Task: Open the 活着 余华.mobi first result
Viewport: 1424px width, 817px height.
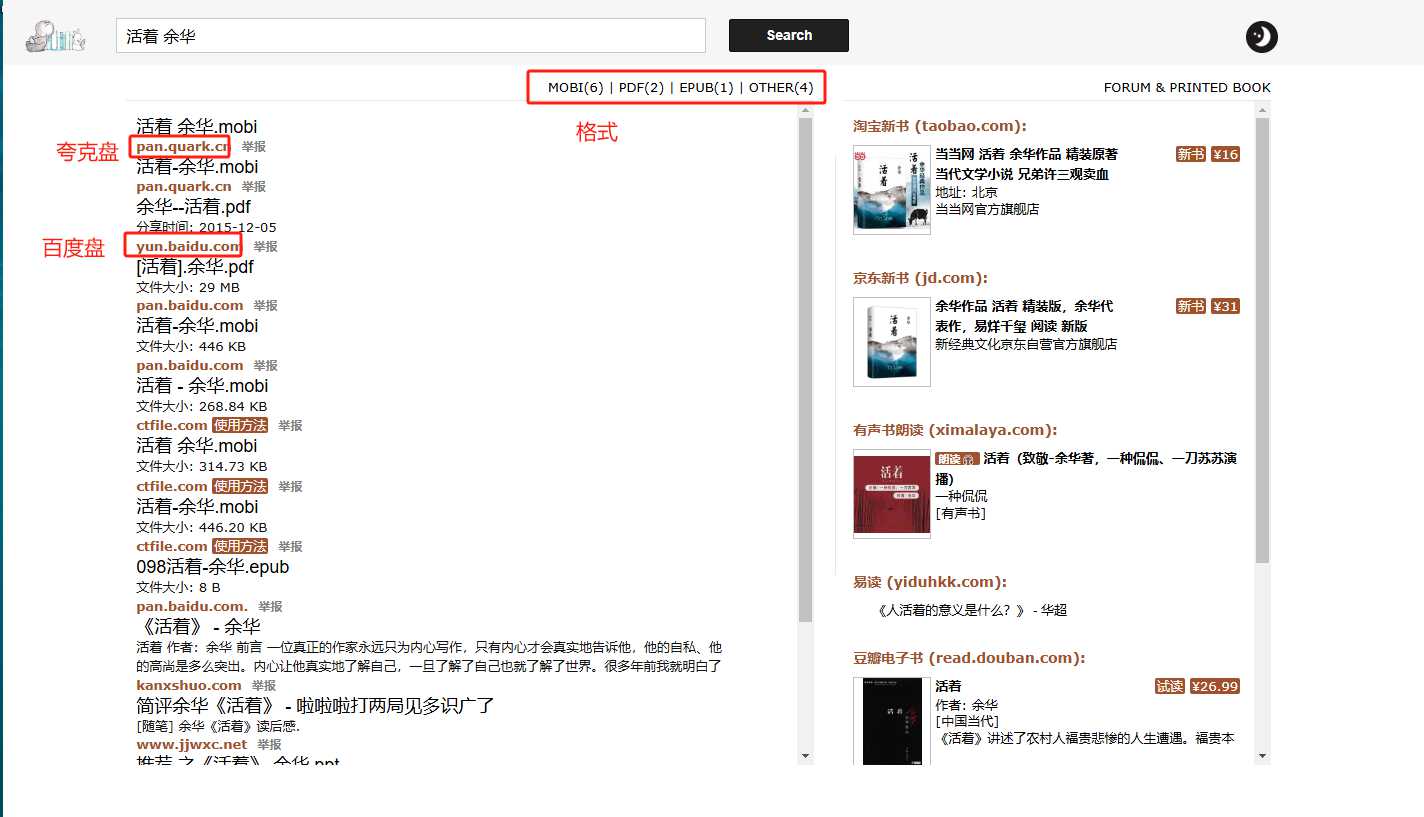Action: (x=197, y=127)
